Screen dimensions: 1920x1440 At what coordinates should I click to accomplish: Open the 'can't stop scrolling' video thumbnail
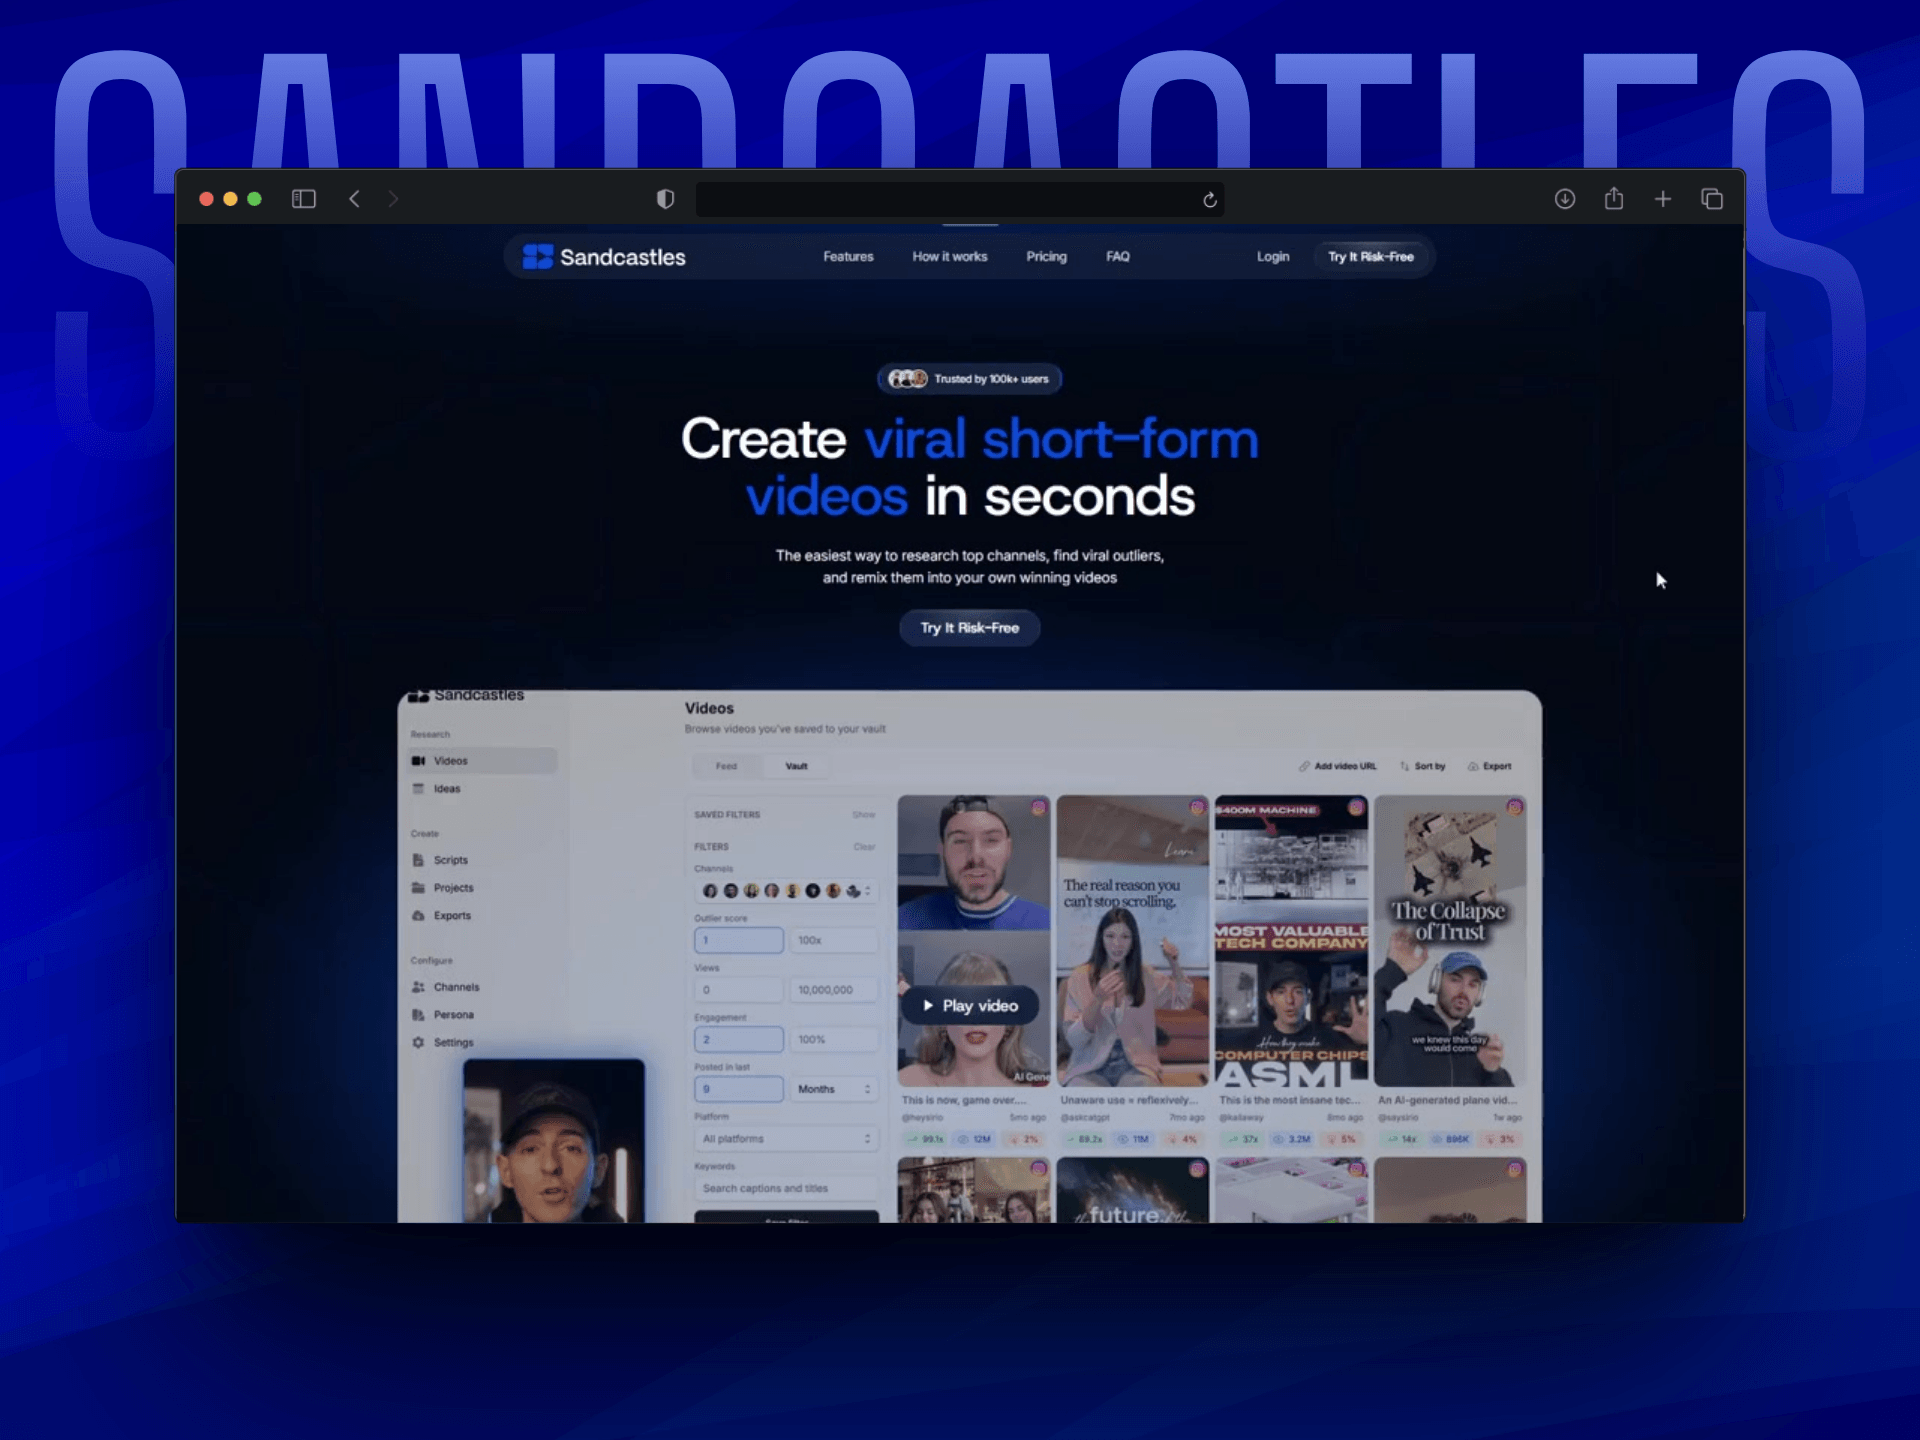click(x=1133, y=941)
